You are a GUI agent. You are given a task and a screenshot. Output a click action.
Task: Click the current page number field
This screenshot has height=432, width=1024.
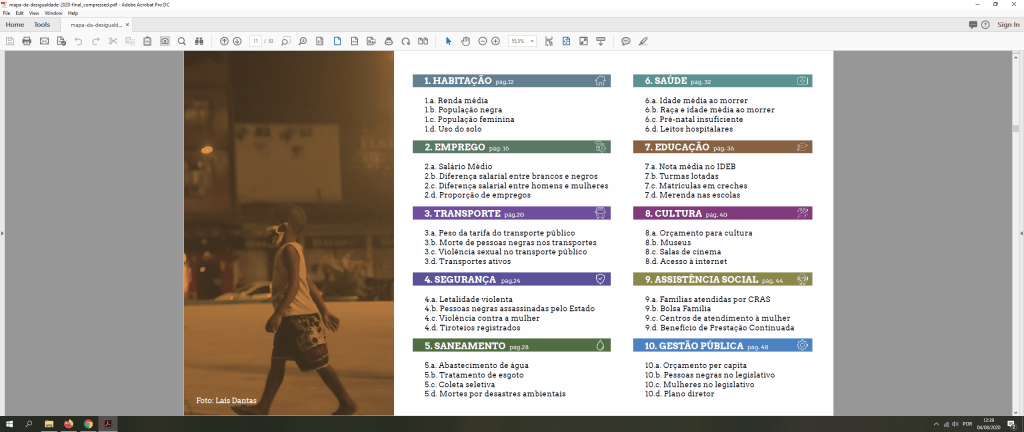tap(257, 41)
